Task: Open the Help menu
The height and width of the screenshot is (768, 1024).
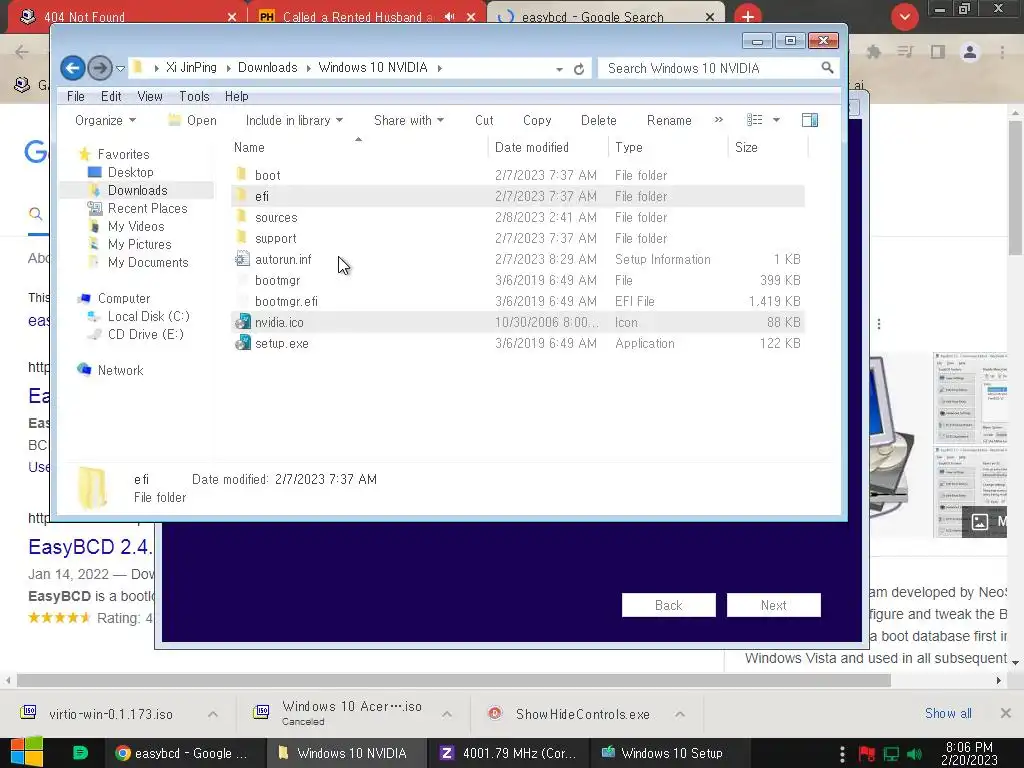Action: point(236,96)
